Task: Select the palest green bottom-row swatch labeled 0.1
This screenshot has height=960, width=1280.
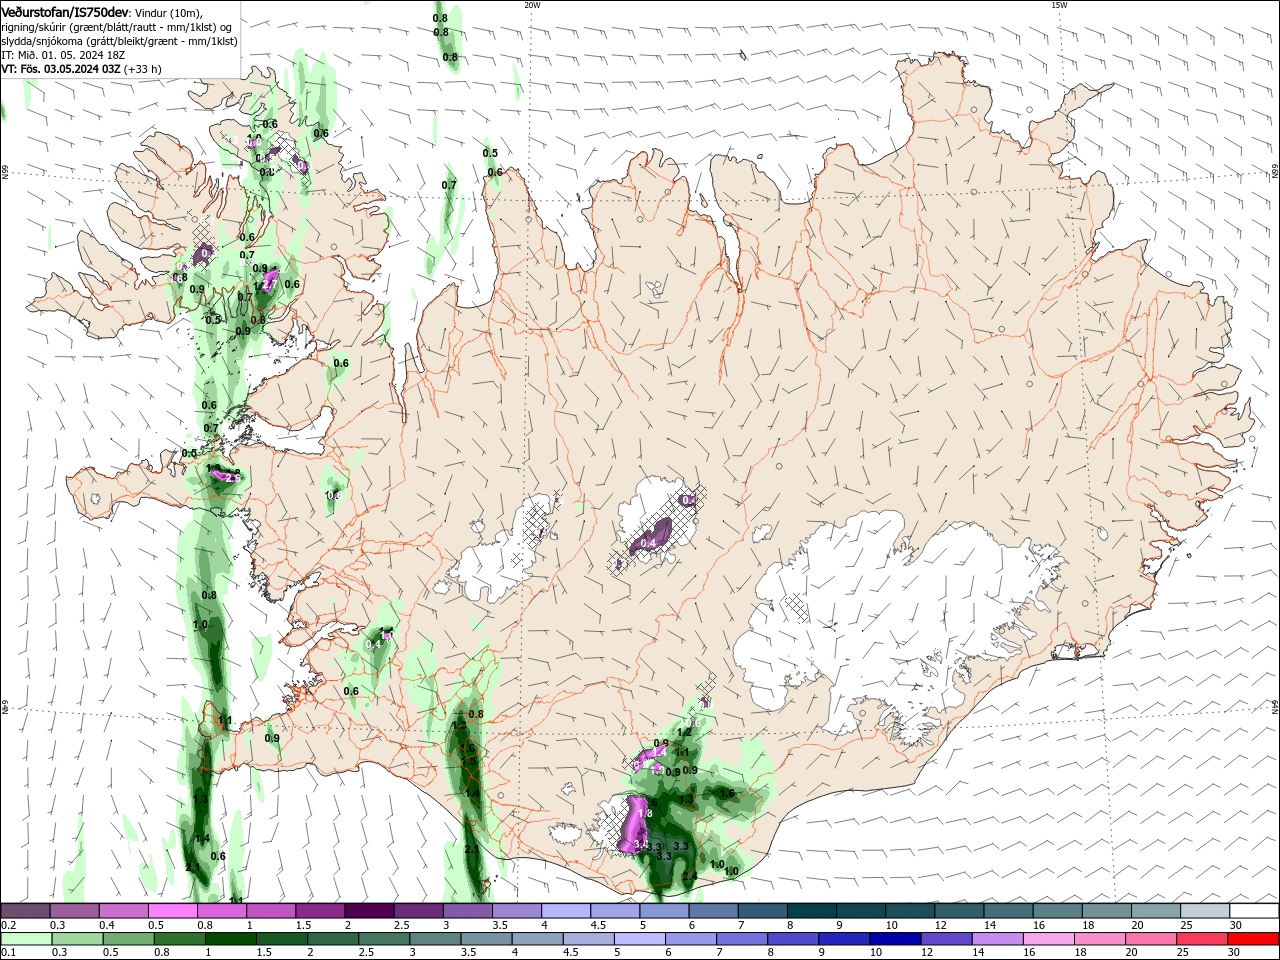Action: pos(26,939)
